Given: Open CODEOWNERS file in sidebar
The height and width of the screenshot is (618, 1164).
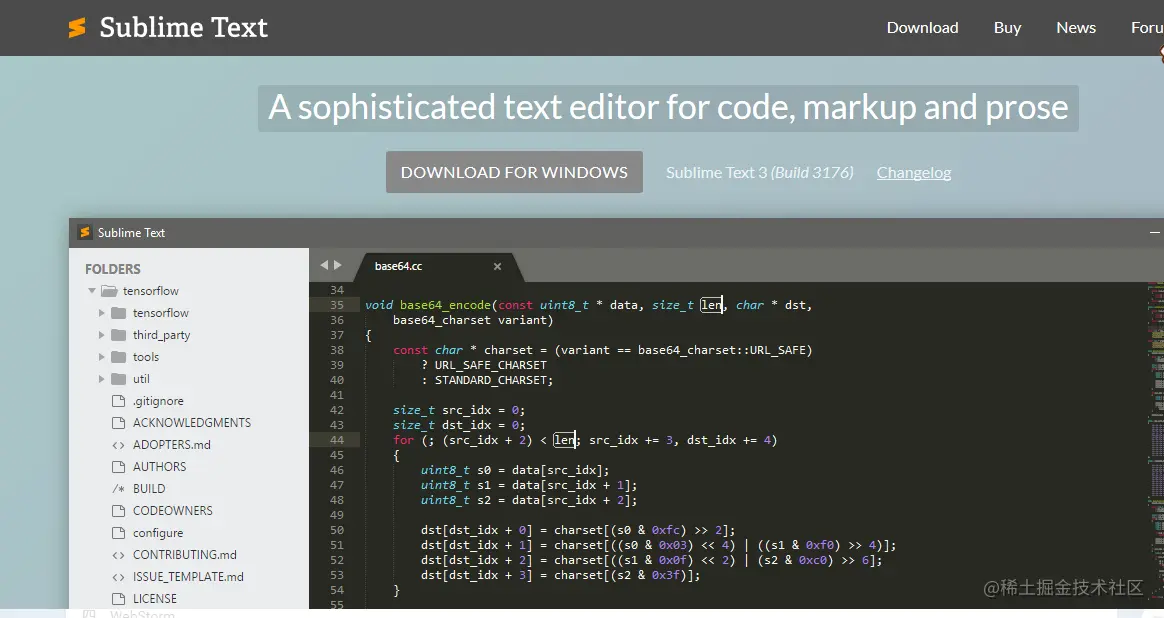Looking at the screenshot, I should pyautogui.click(x=172, y=511).
